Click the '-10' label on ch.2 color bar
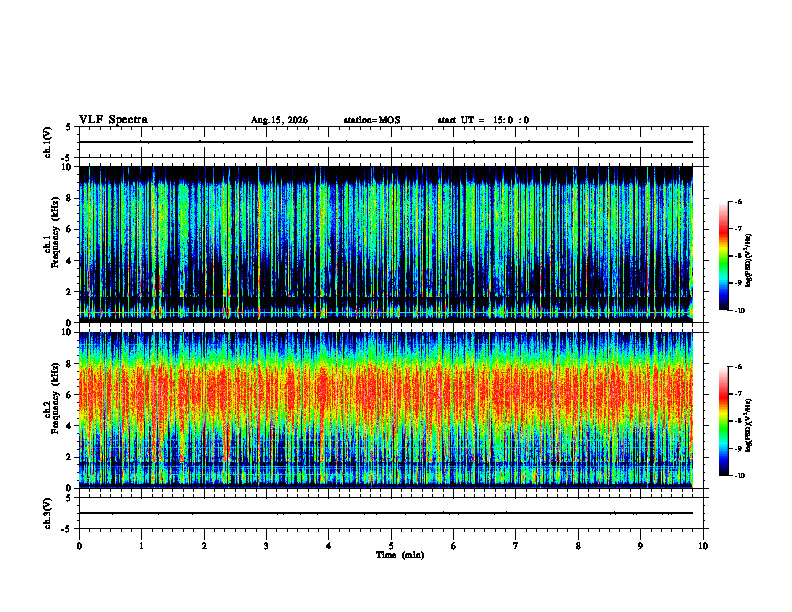Viewport: 792px width, 612px height. 739,476
